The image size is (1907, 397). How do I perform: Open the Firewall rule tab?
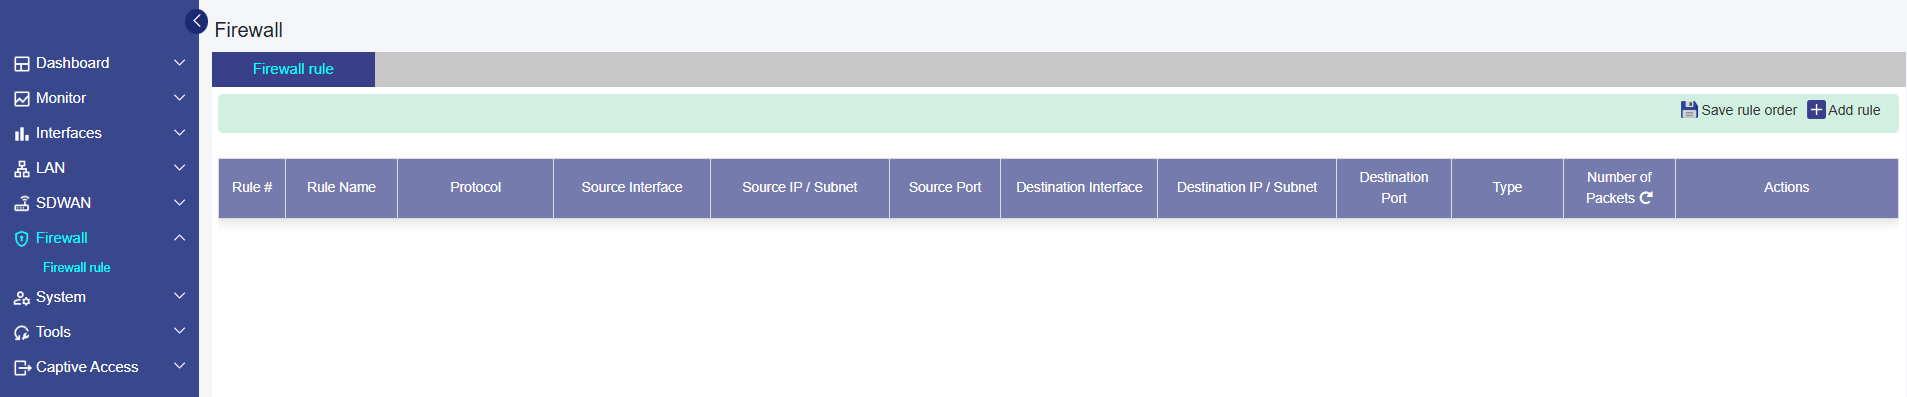(x=293, y=69)
